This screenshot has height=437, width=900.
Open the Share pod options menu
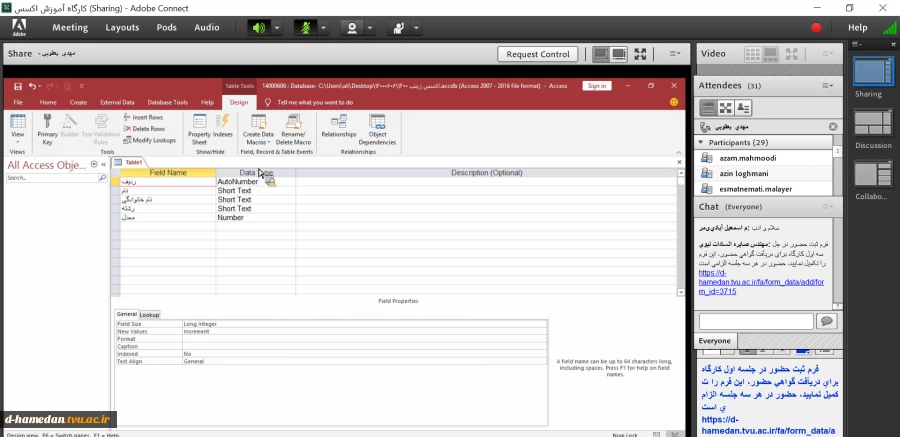point(675,53)
